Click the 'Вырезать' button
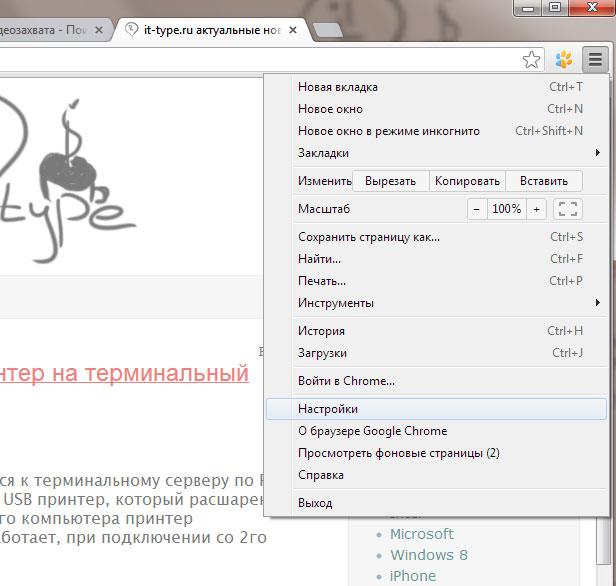The width and height of the screenshot is (616, 586). click(x=390, y=181)
